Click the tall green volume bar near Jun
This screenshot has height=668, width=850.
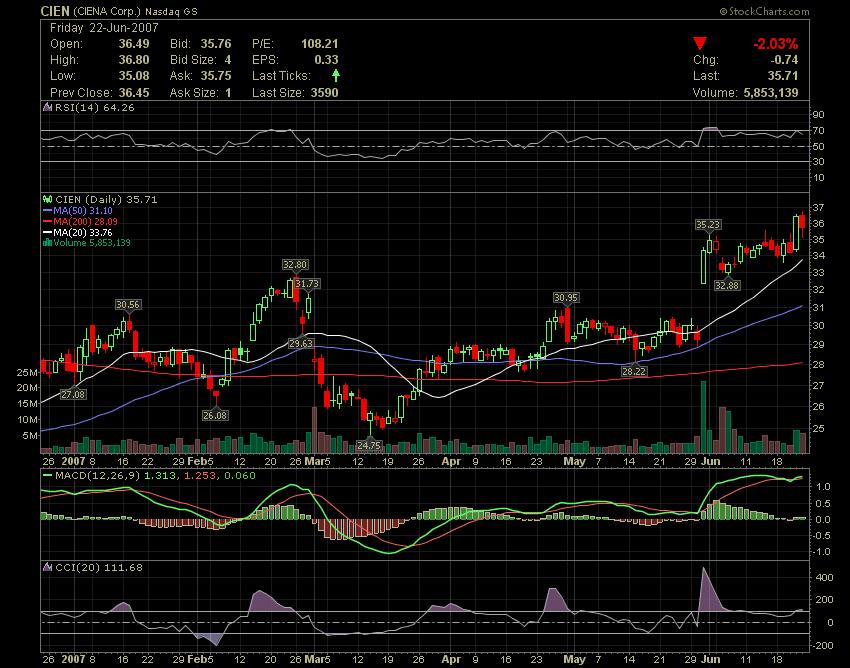703,417
